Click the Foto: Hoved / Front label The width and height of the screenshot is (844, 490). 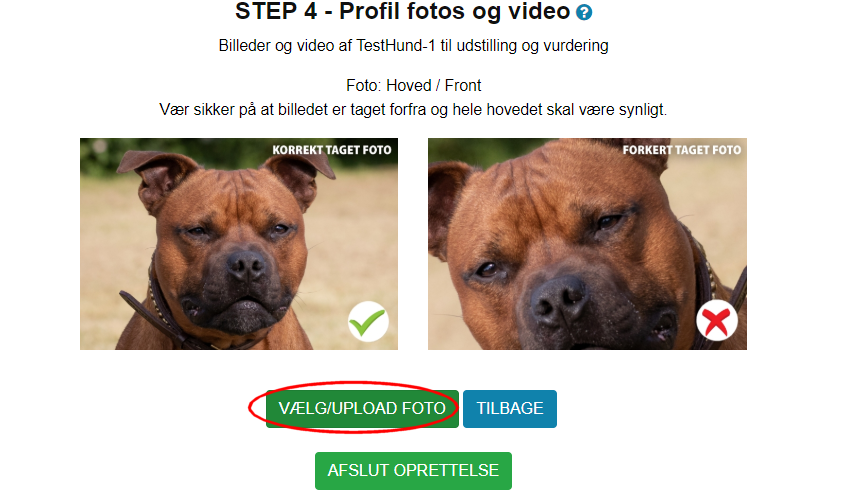coord(413,85)
